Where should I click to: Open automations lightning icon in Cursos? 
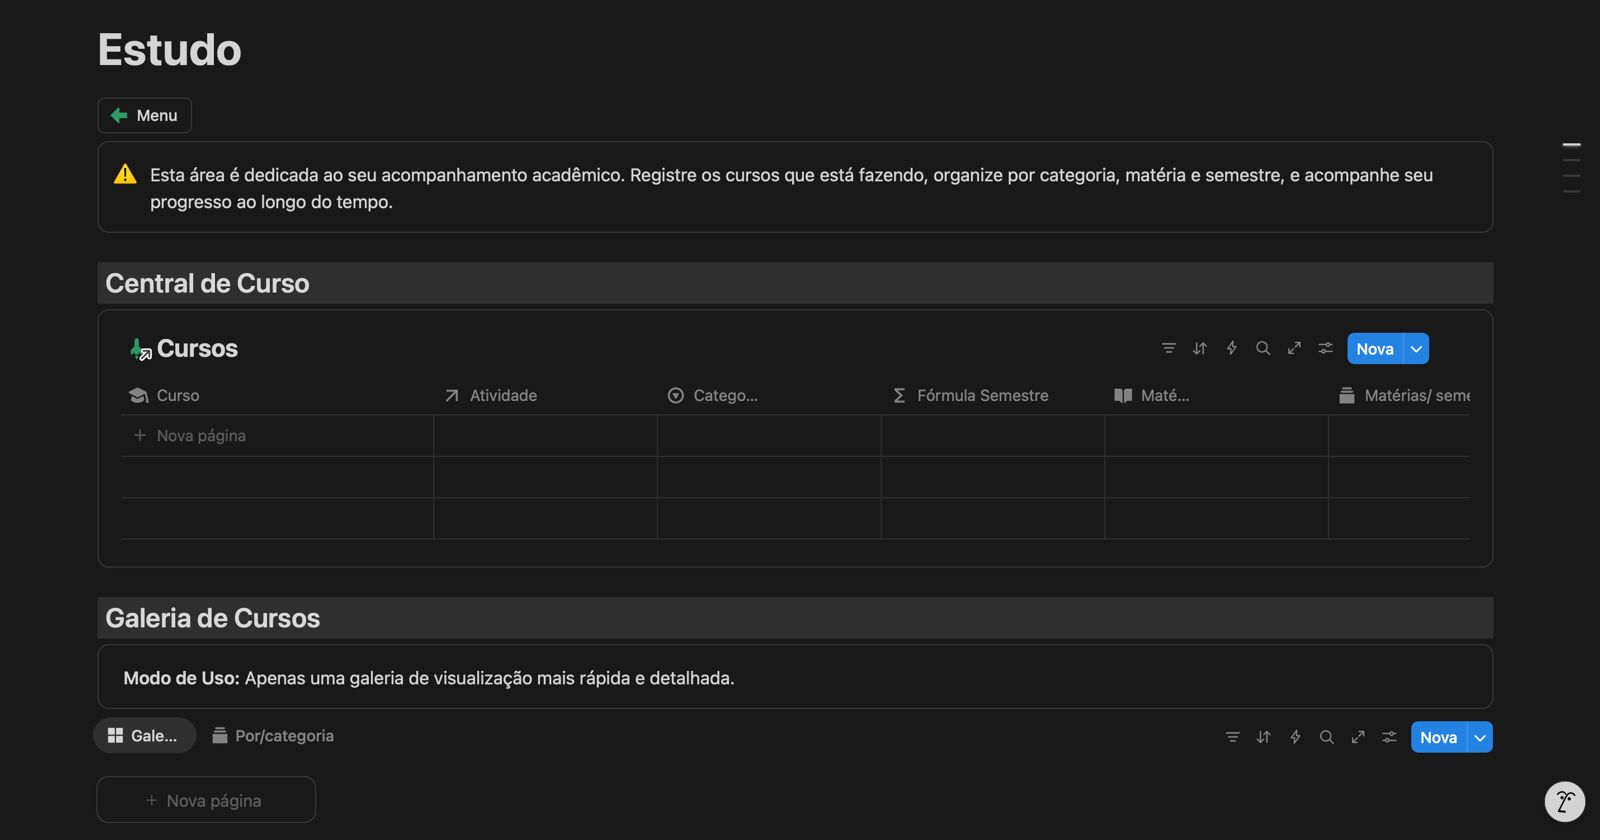(x=1231, y=348)
